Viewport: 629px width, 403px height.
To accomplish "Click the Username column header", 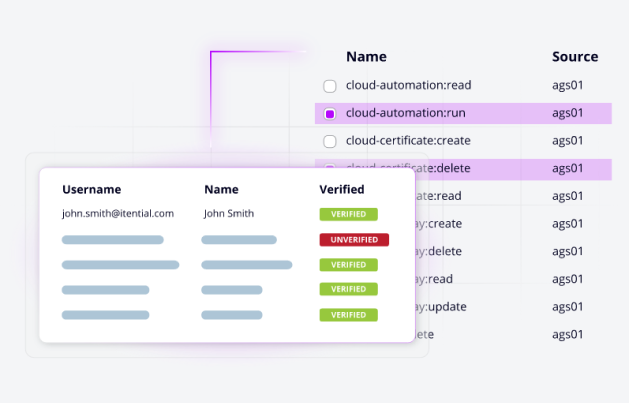I will pos(91,189).
